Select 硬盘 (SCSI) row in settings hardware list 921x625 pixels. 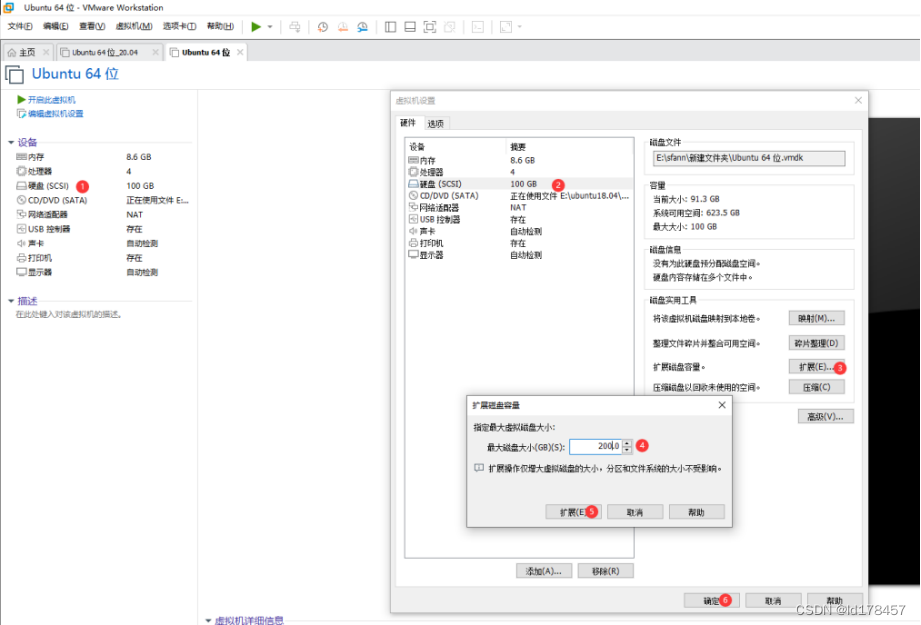coord(519,184)
